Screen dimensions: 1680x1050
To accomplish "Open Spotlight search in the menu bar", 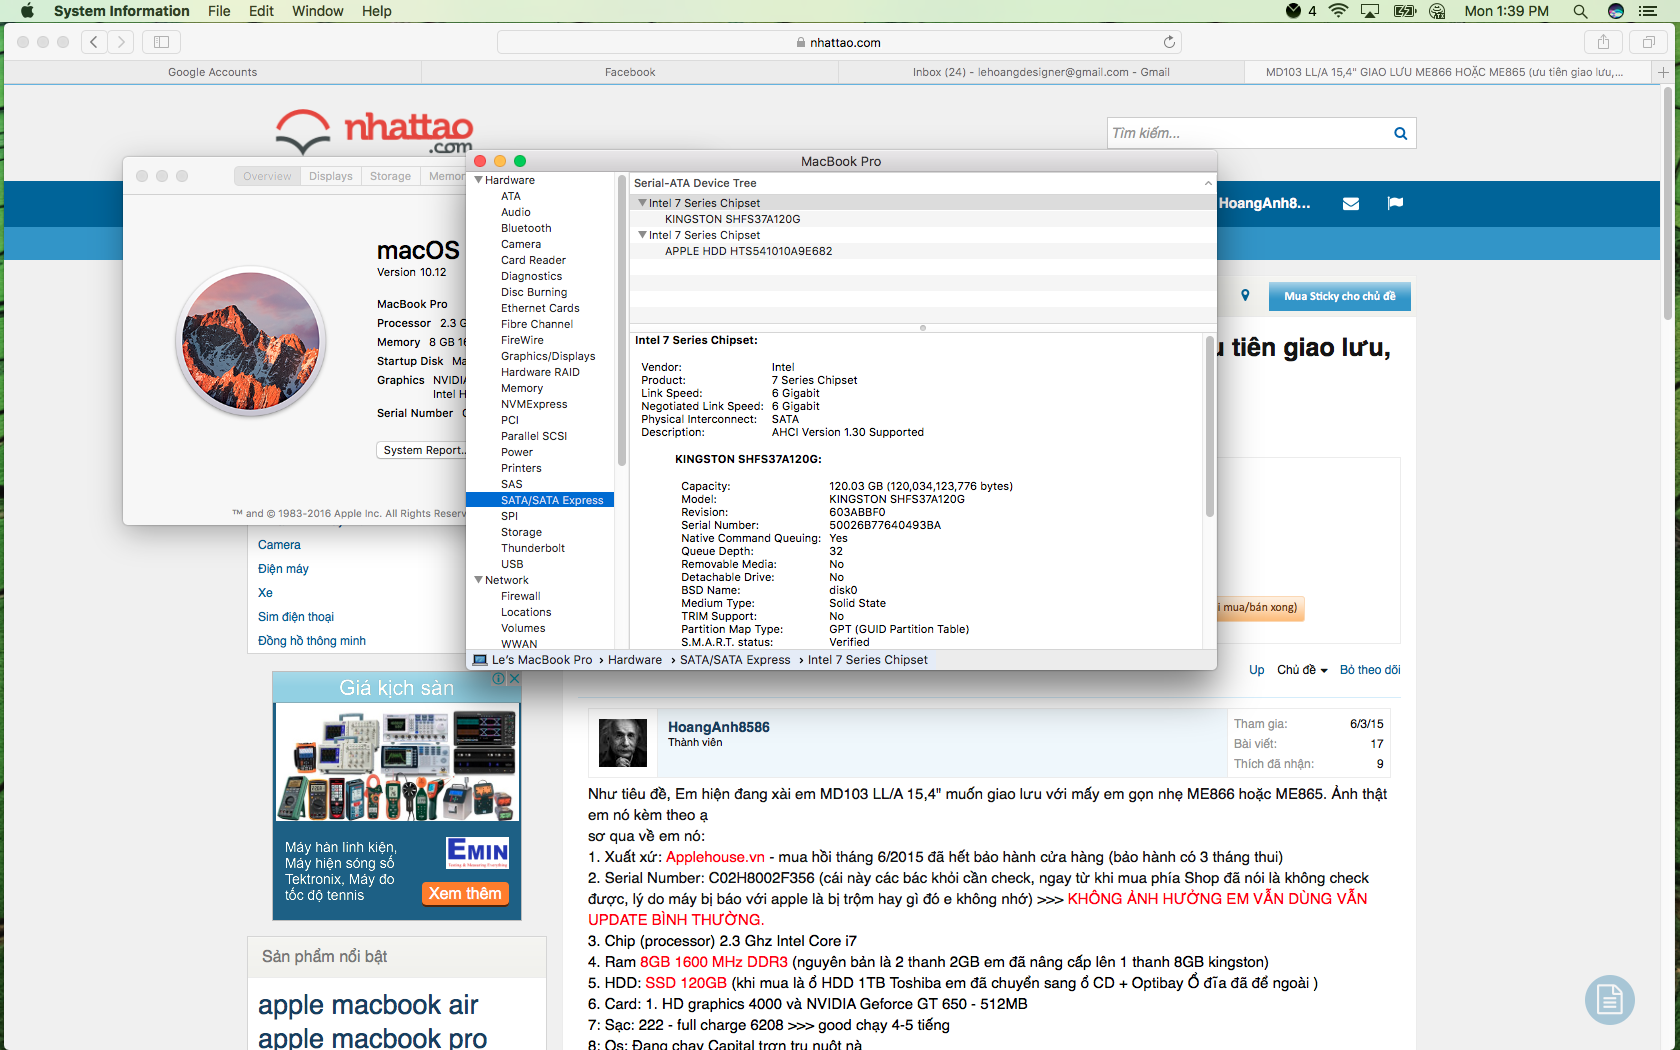I will tap(1580, 11).
